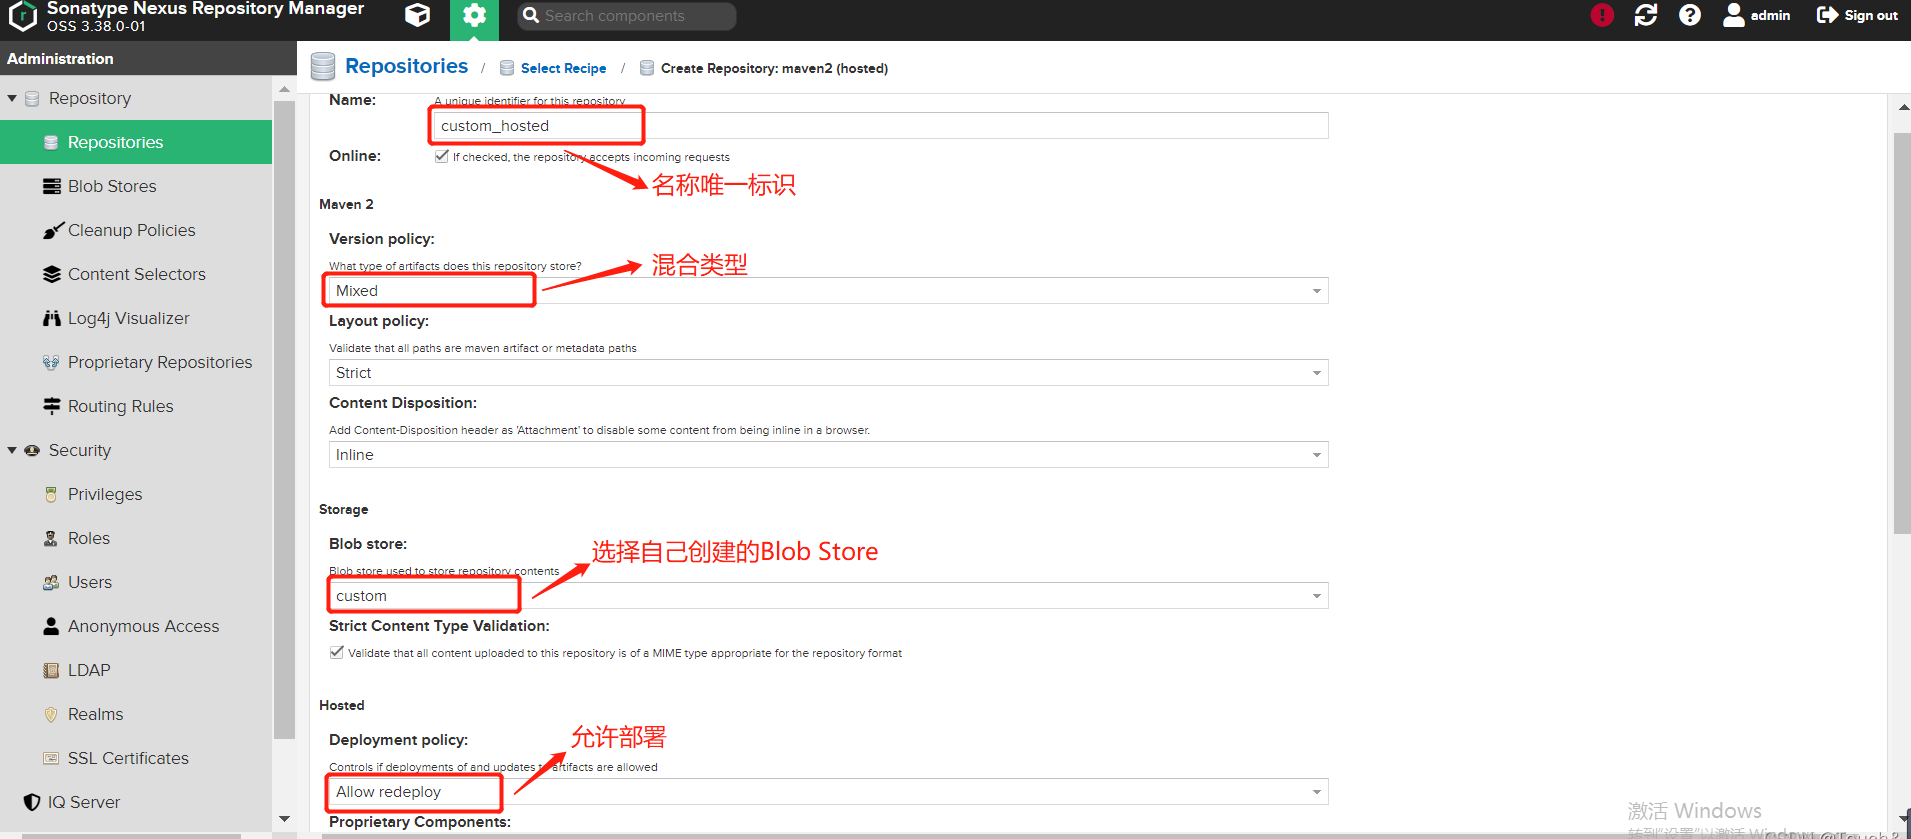
Task: Open the Blob store custom dropdown
Action: [x=828, y=596]
